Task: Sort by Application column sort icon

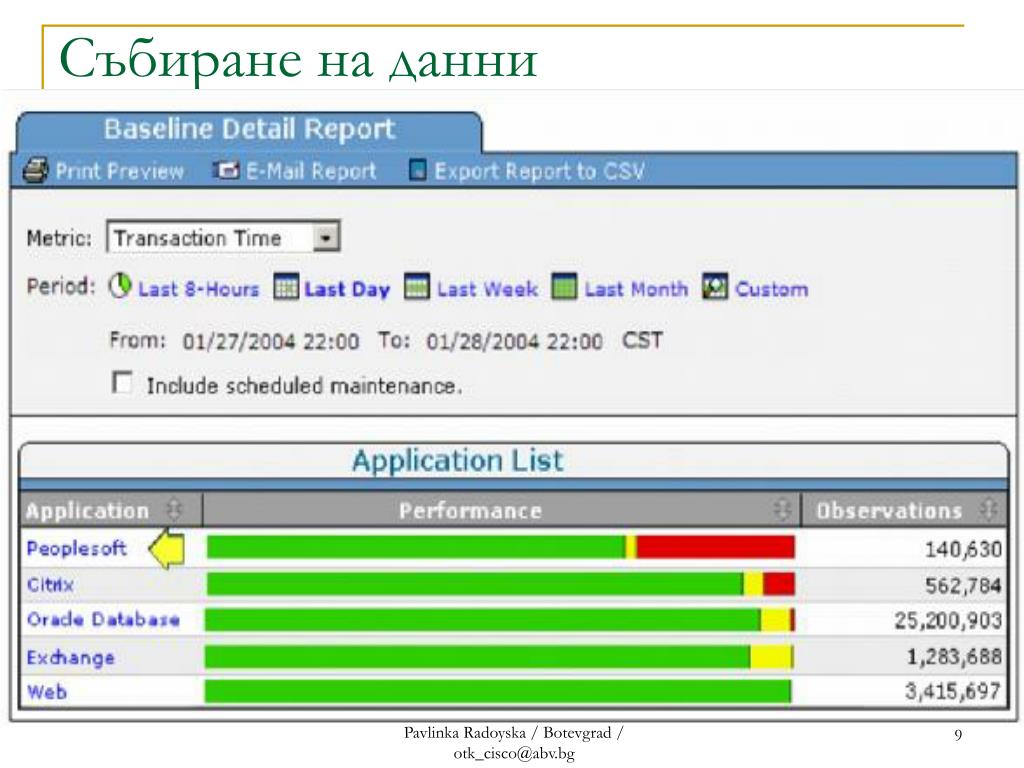Action: click(x=174, y=509)
